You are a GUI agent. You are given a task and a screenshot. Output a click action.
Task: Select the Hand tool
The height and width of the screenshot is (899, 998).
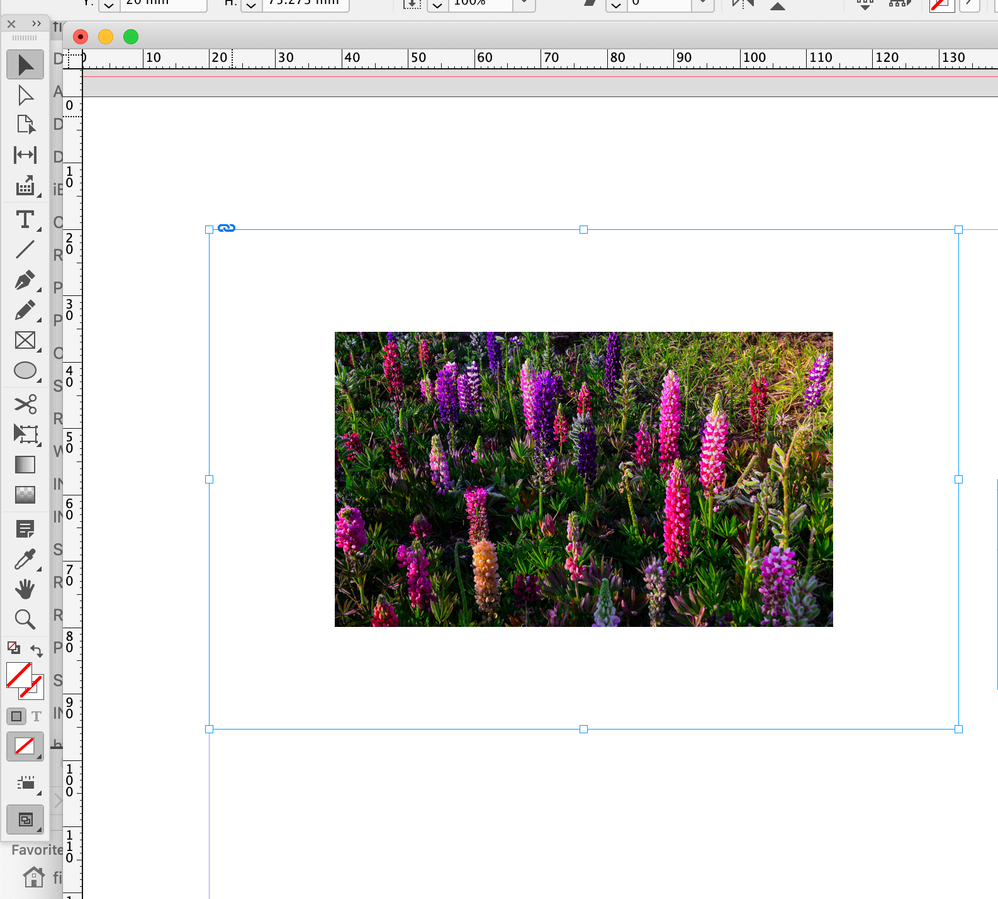[25, 589]
